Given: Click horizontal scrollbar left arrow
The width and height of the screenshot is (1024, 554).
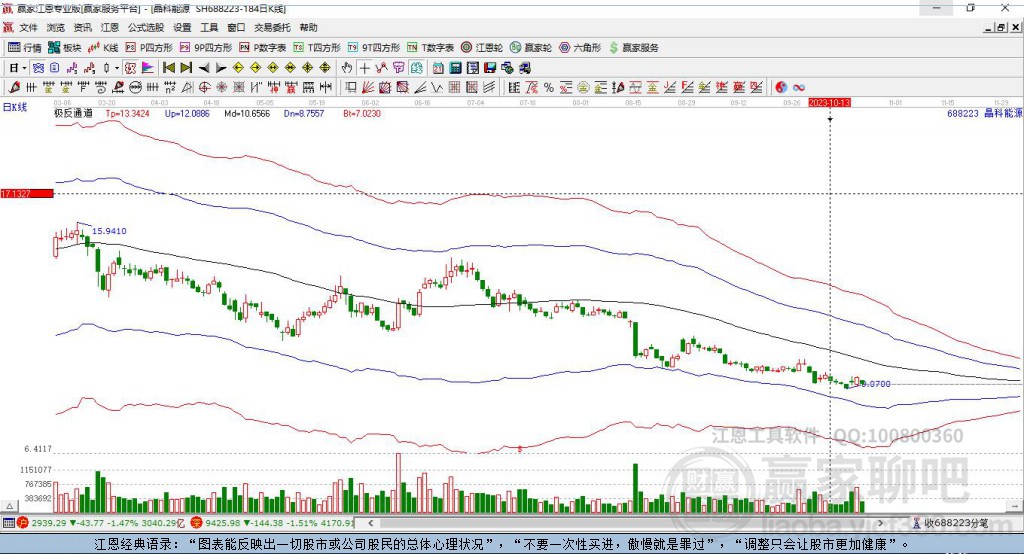Looking at the screenshot, I should point(371,523).
